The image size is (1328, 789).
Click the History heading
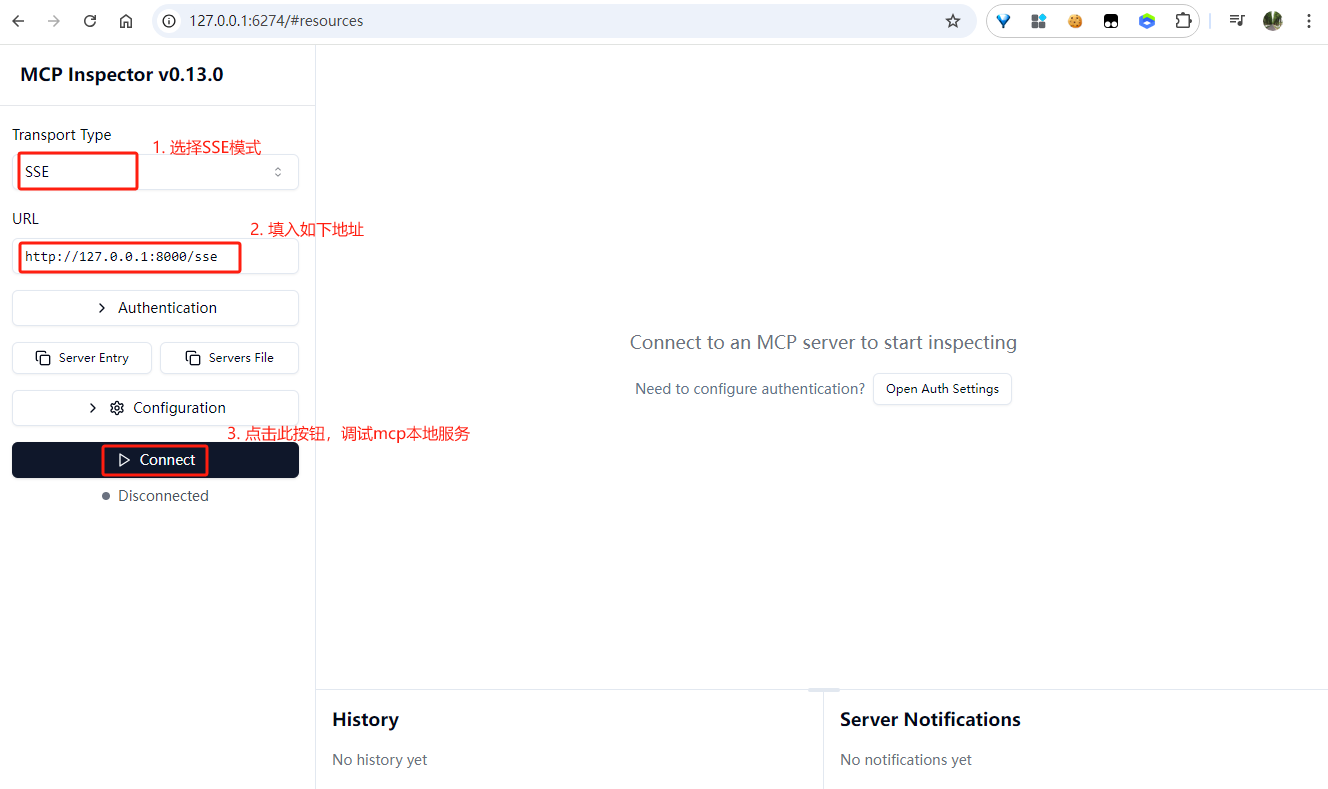[365, 720]
